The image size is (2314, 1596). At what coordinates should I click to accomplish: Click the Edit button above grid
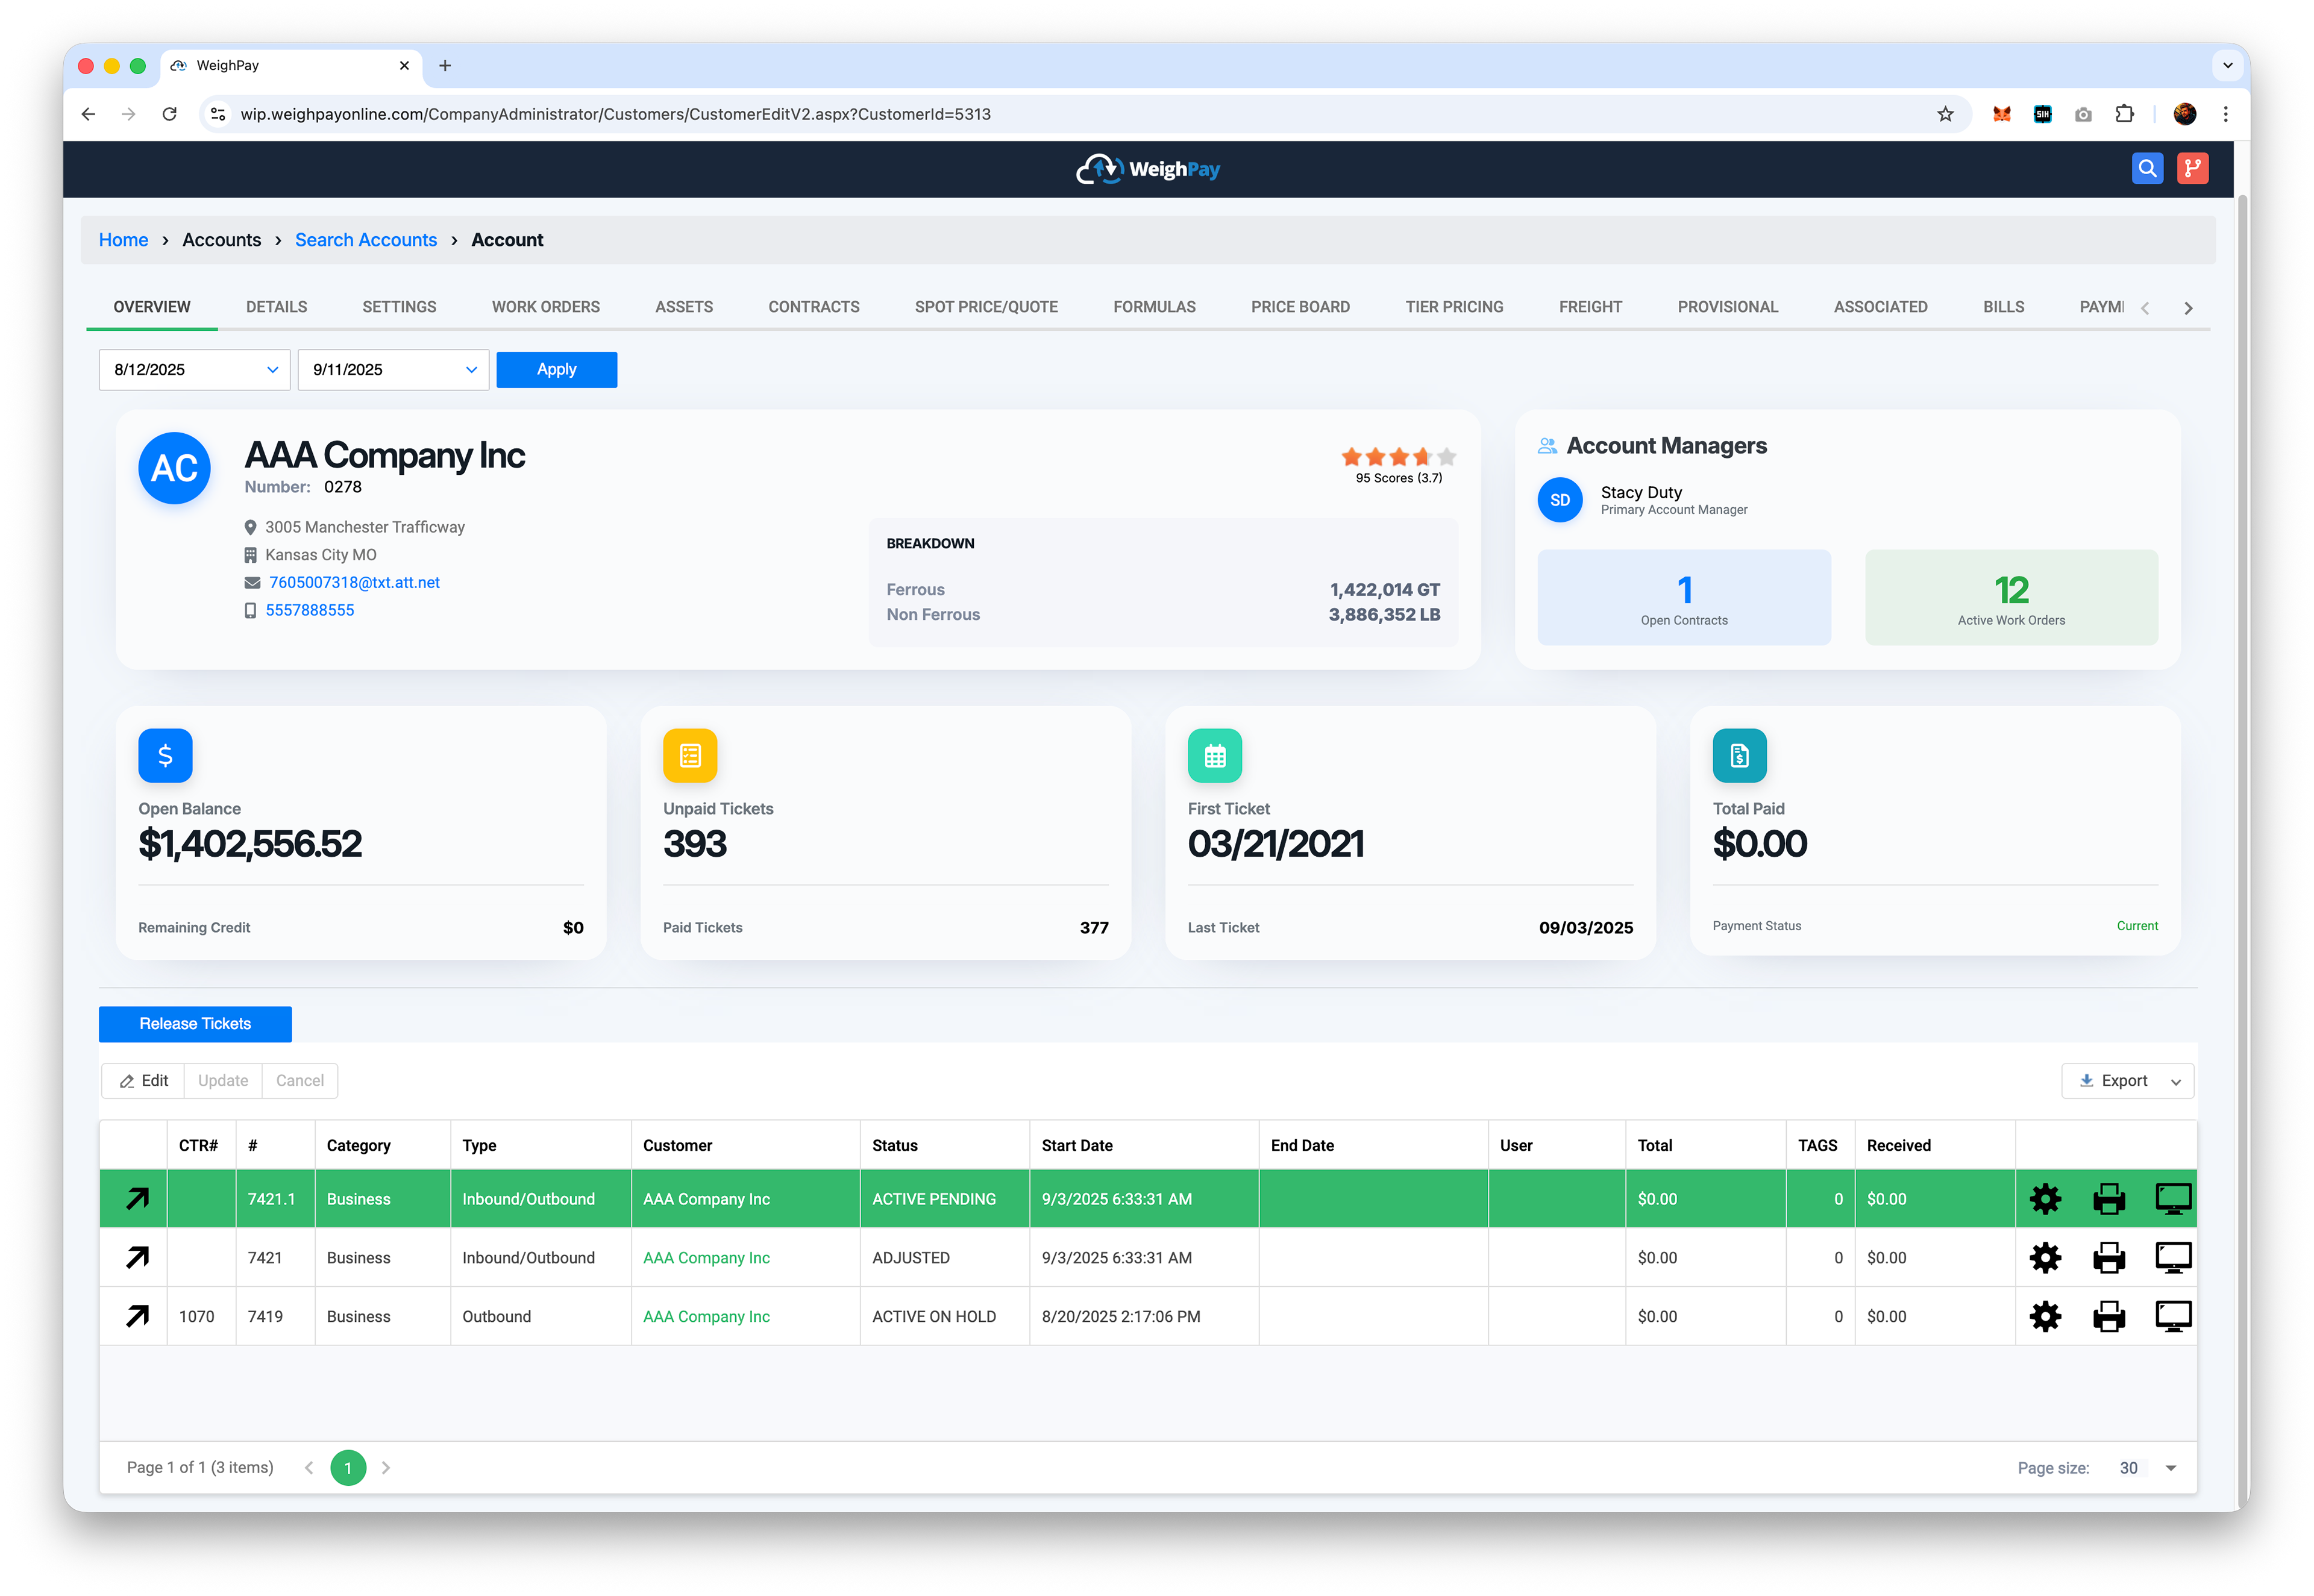[144, 1081]
